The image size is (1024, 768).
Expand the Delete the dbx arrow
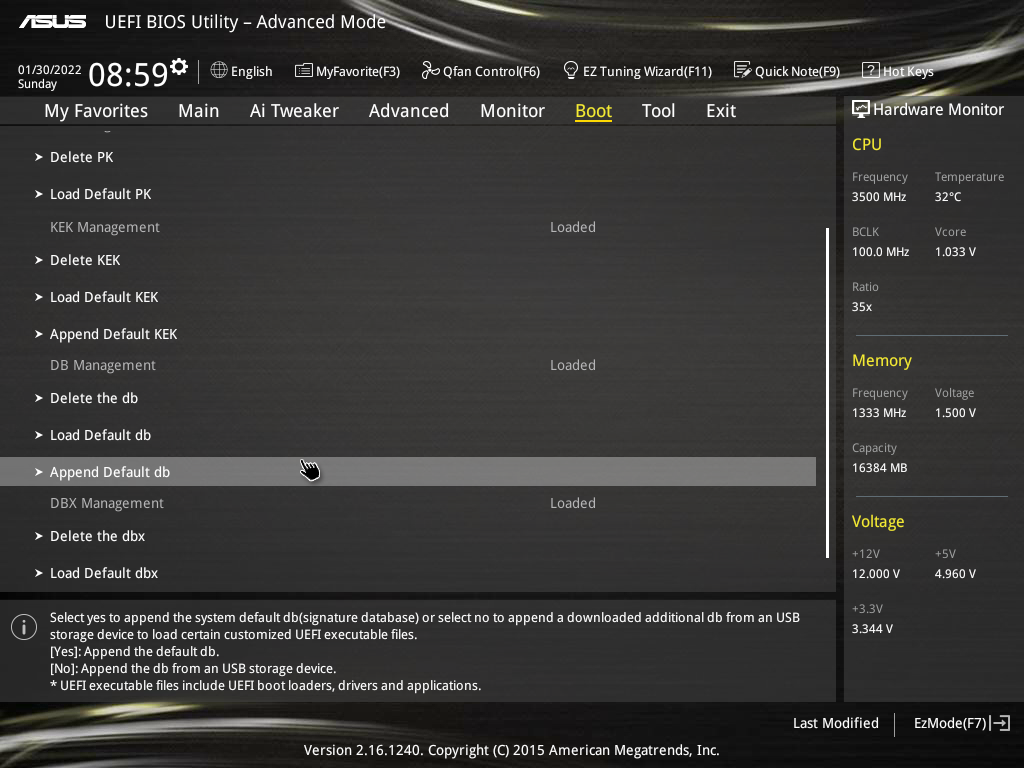pos(39,536)
